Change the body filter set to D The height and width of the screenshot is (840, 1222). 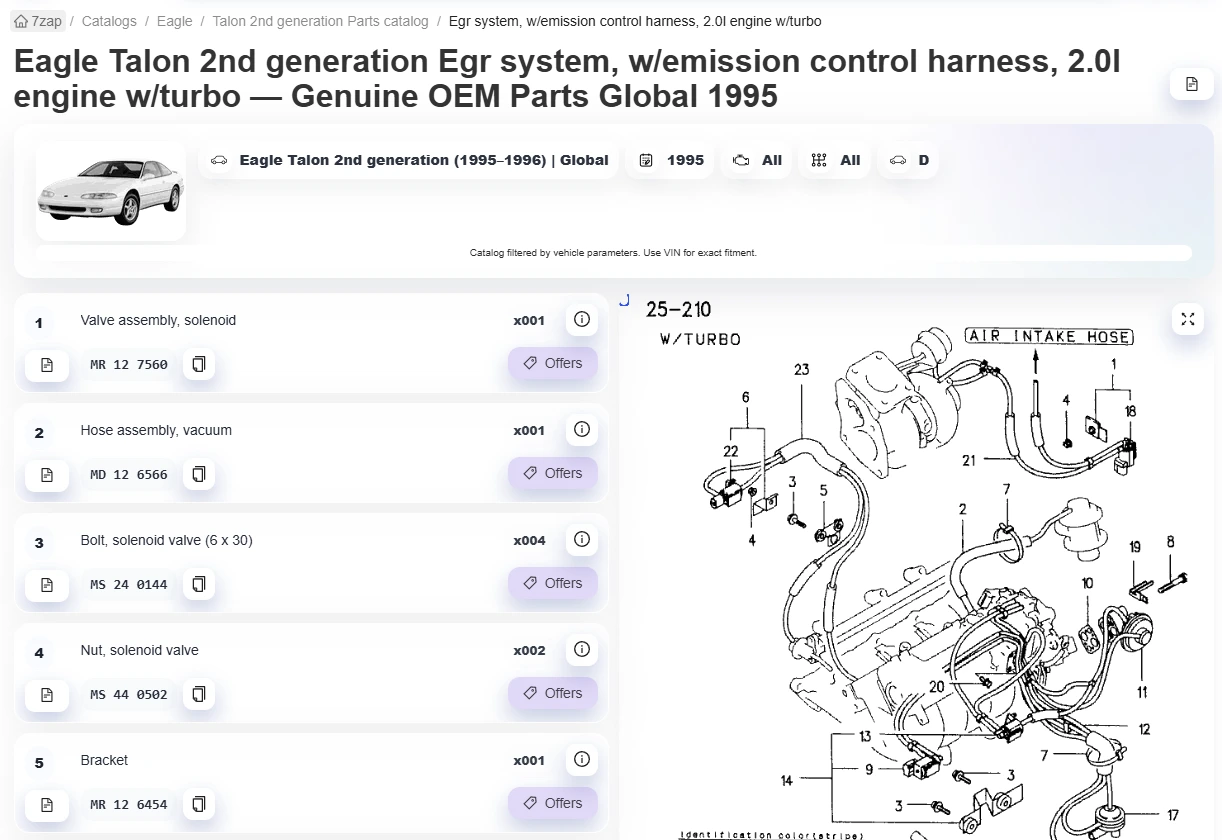point(908,160)
